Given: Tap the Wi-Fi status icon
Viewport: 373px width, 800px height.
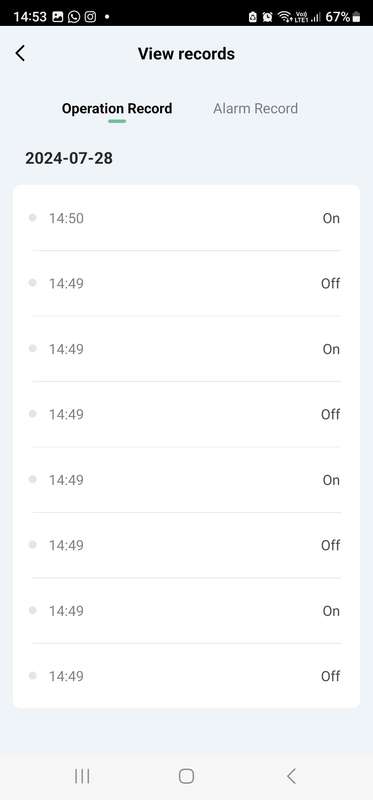Looking at the screenshot, I should [x=285, y=17].
